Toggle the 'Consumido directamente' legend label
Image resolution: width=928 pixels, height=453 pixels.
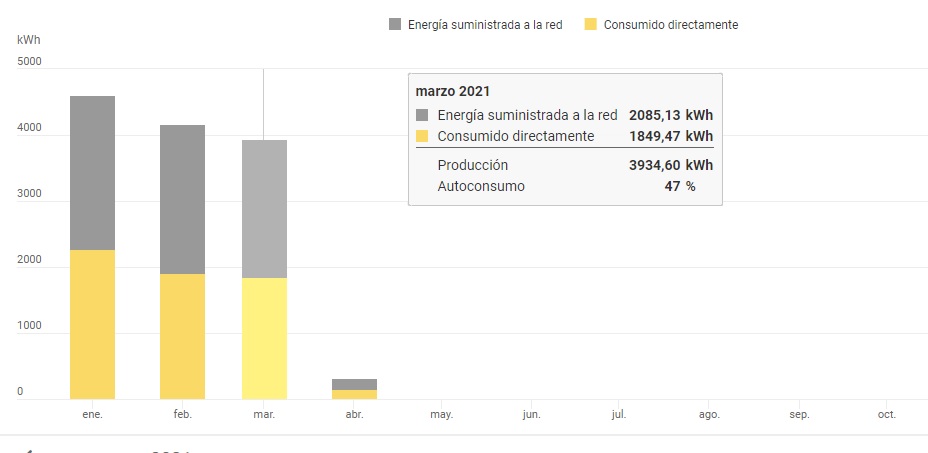671,24
